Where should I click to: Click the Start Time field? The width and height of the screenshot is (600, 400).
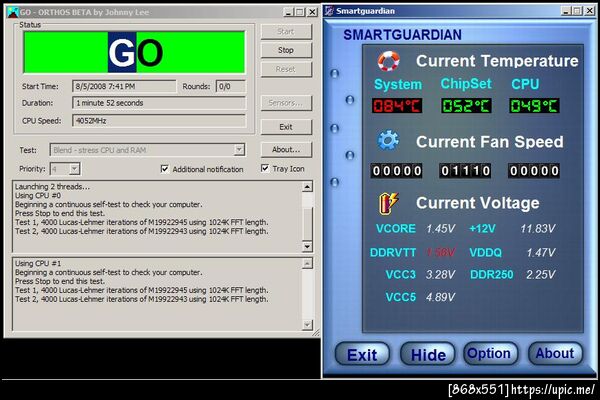(x=124, y=87)
